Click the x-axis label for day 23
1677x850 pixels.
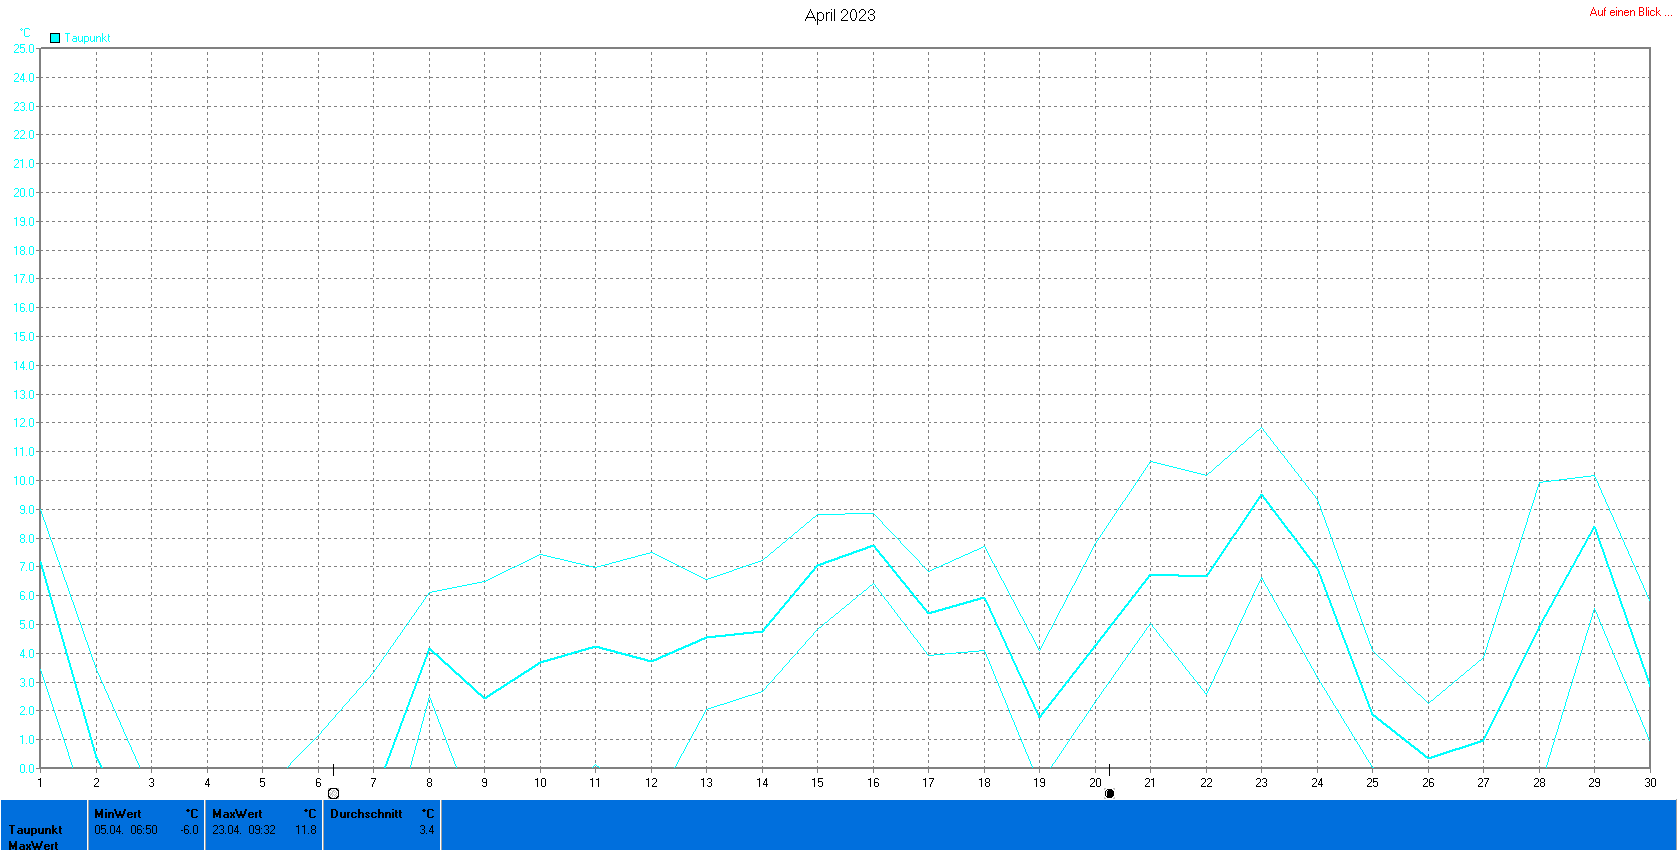tap(1262, 783)
